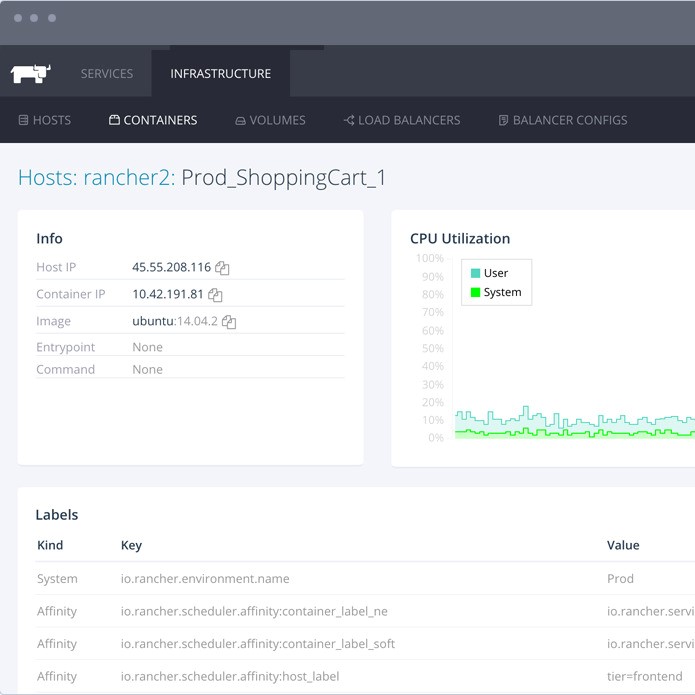This screenshot has height=695, width=695.
Task: Open the Services tab
Action: coord(107,74)
